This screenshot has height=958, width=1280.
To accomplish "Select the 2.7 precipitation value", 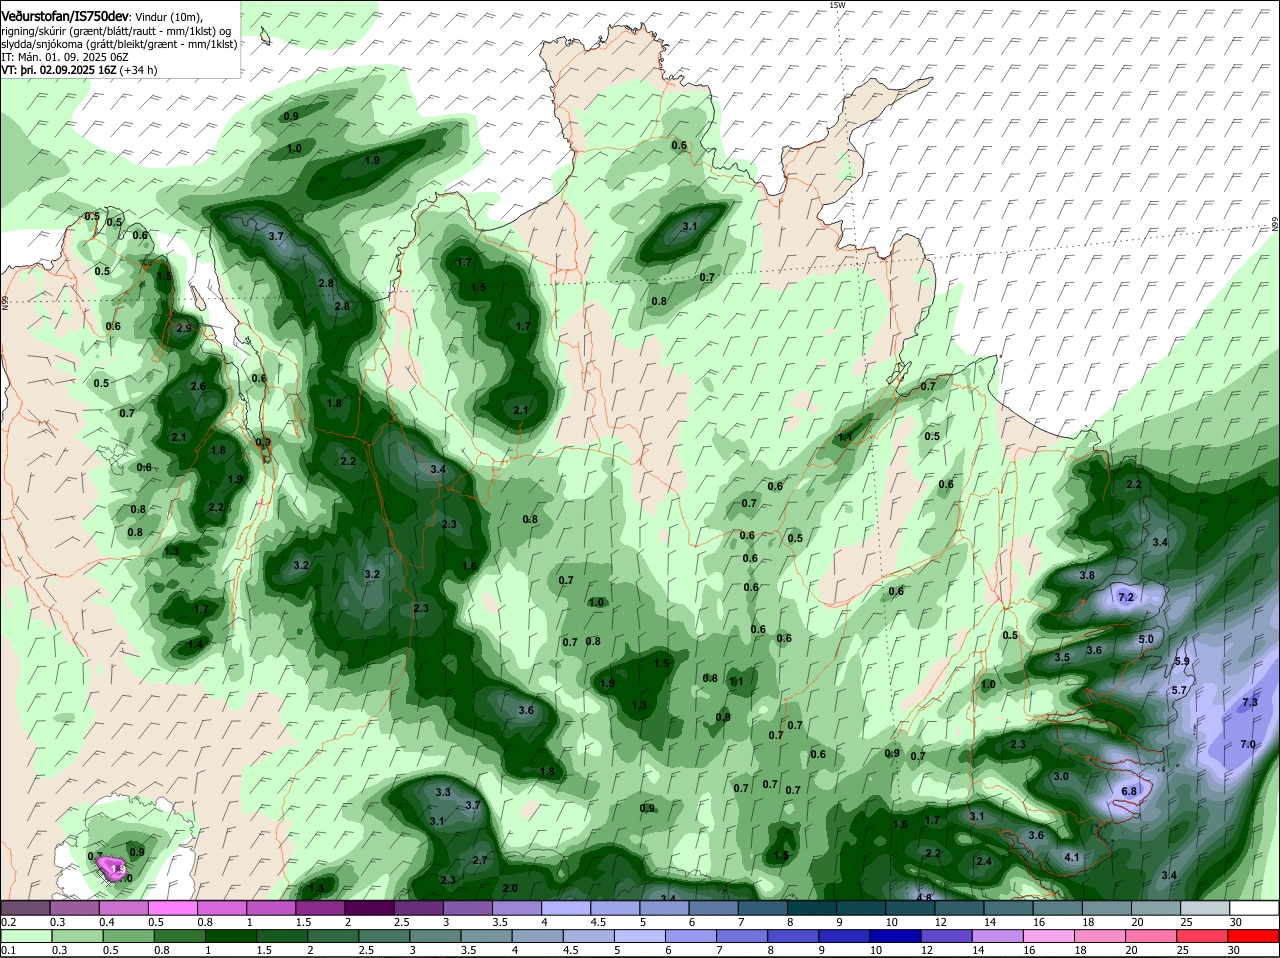I will [x=479, y=860].
